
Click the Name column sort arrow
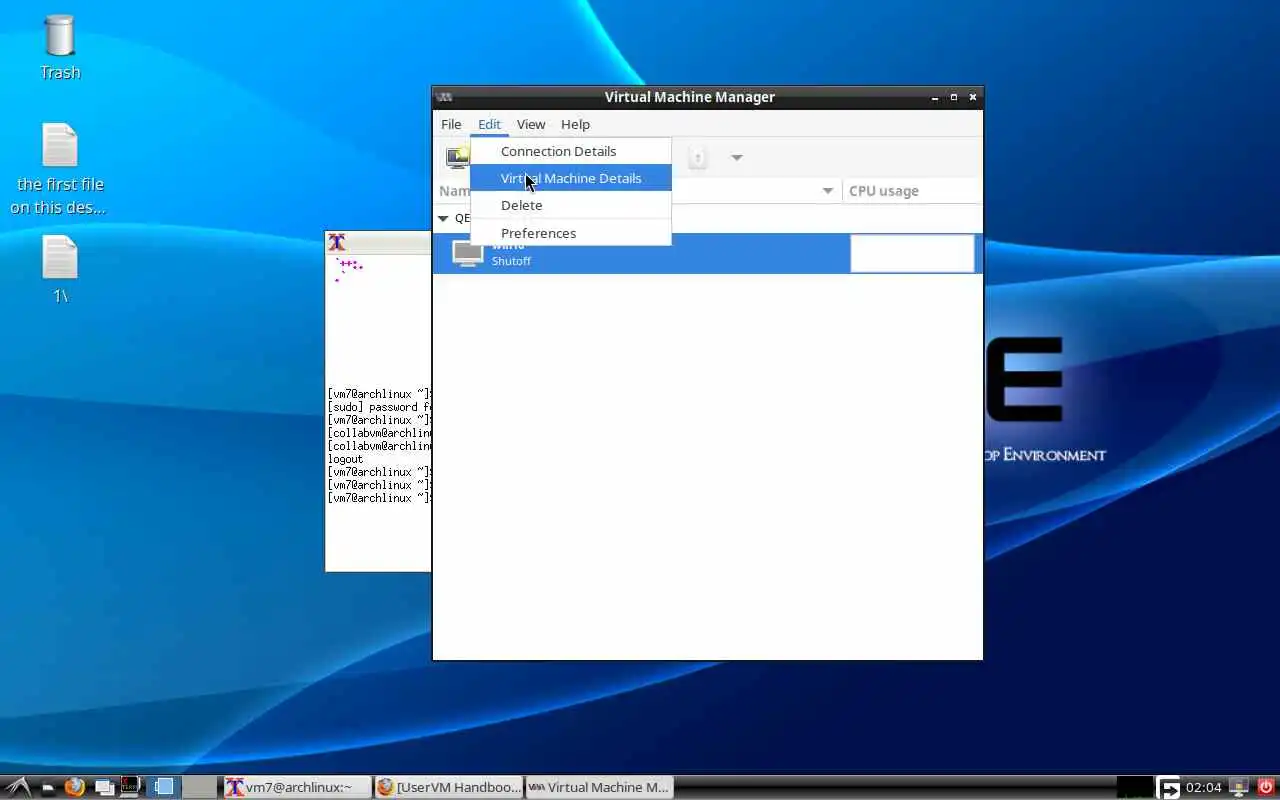pos(828,191)
